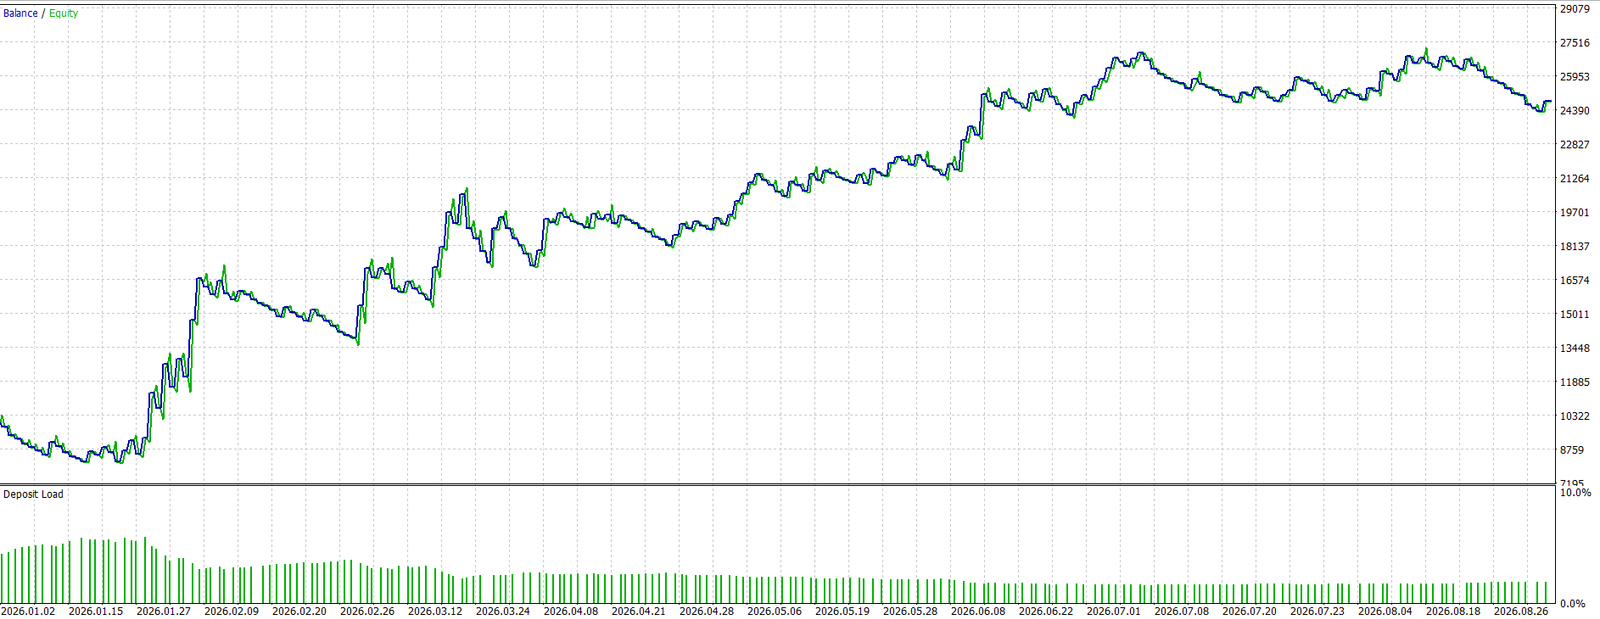
Task: Select the 27516 axis value
Action: pos(1575,43)
